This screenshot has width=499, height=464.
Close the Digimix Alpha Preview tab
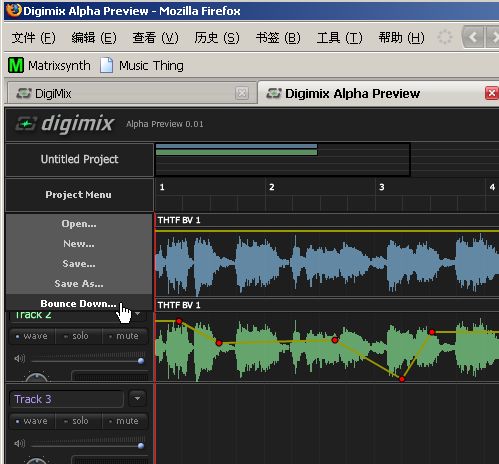click(x=492, y=93)
